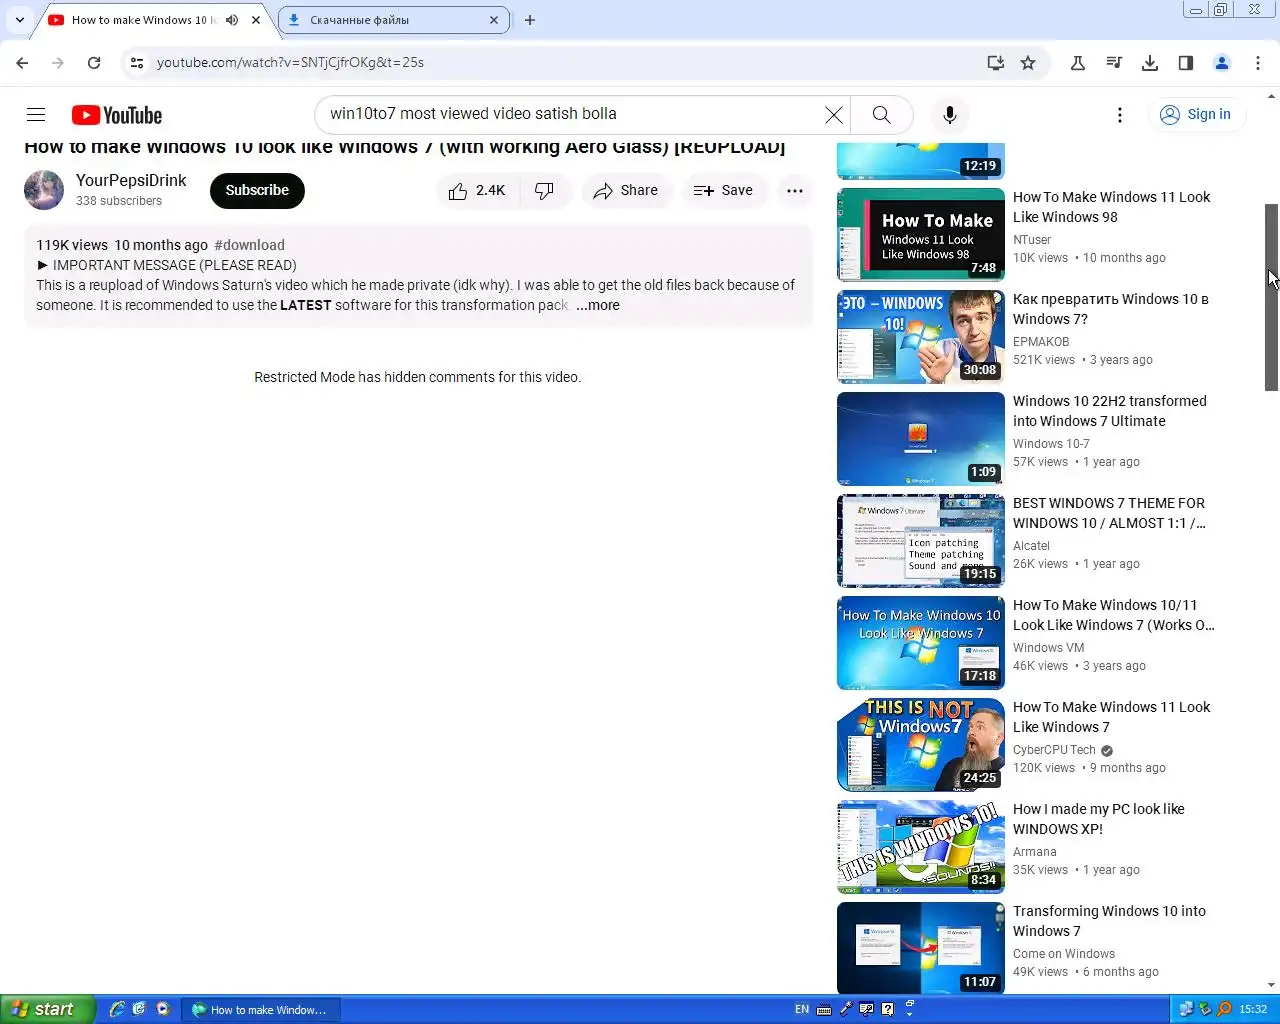The width and height of the screenshot is (1280, 1024).
Task: Close the Скачанные файлы tab
Action: tap(494, 19)
